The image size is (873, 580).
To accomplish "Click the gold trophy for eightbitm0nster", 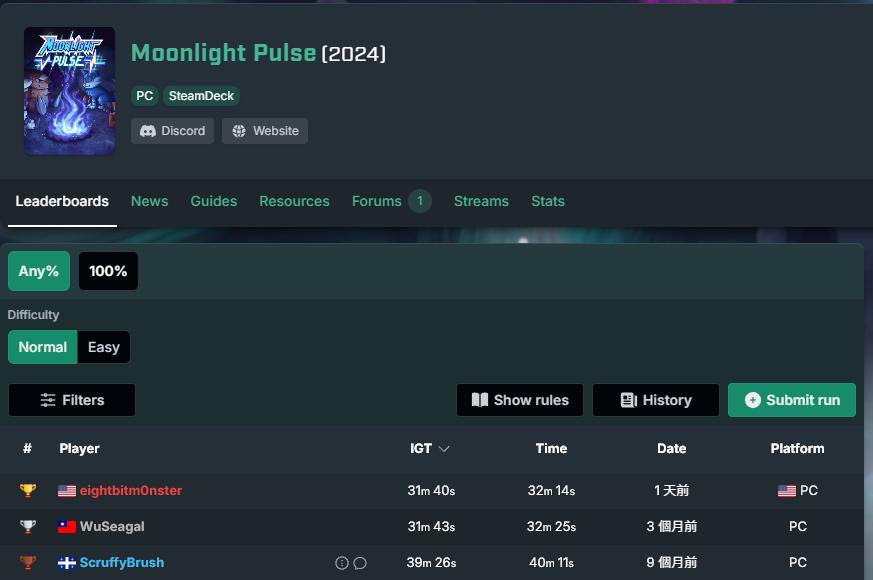I will (x=28, y=490).
